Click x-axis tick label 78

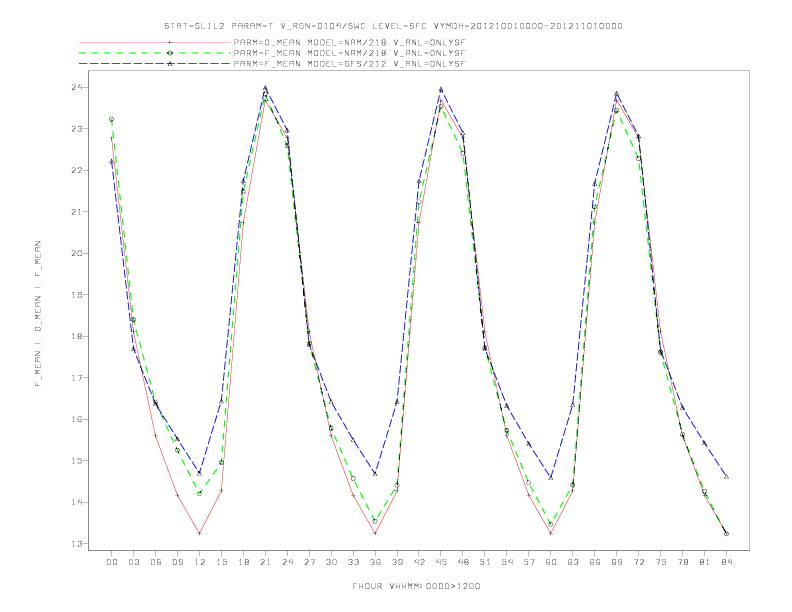coord(683,562)
